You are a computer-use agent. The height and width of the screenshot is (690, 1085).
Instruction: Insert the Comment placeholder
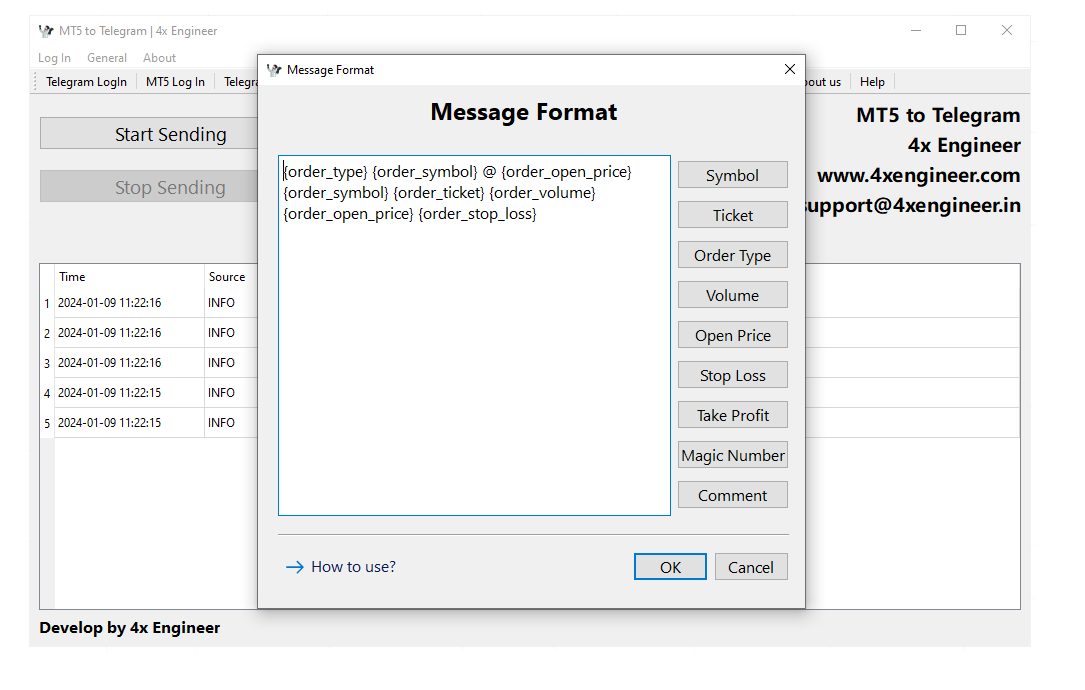(x=732, y=496)
